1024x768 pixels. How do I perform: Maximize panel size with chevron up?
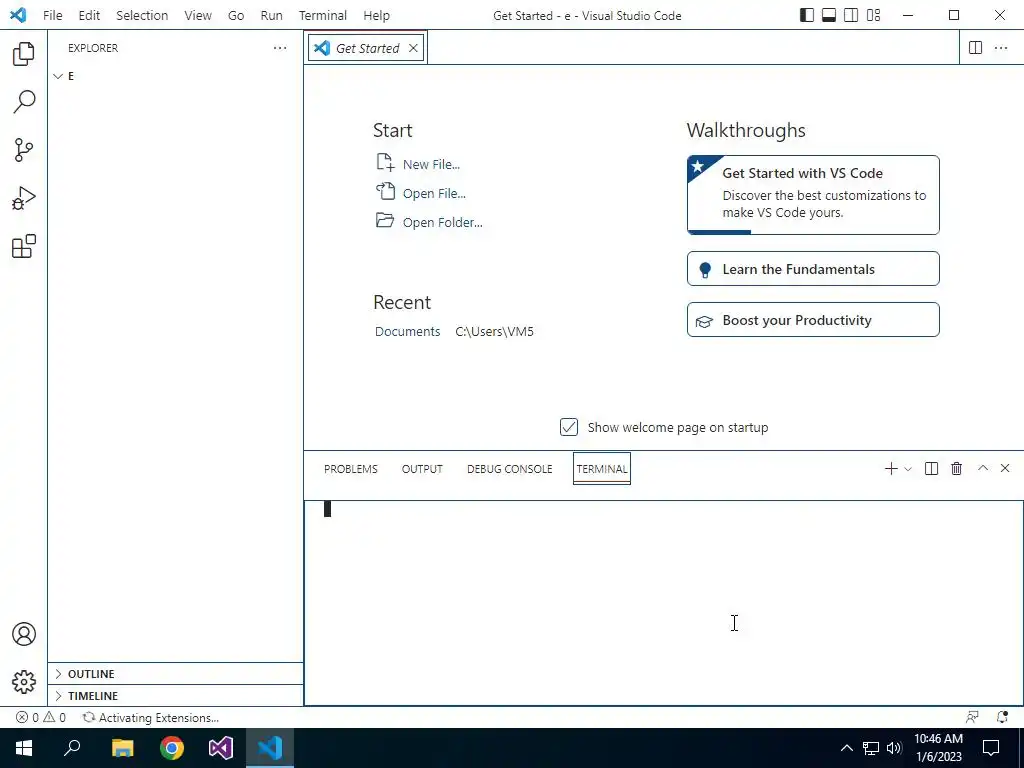pos(982,468)
